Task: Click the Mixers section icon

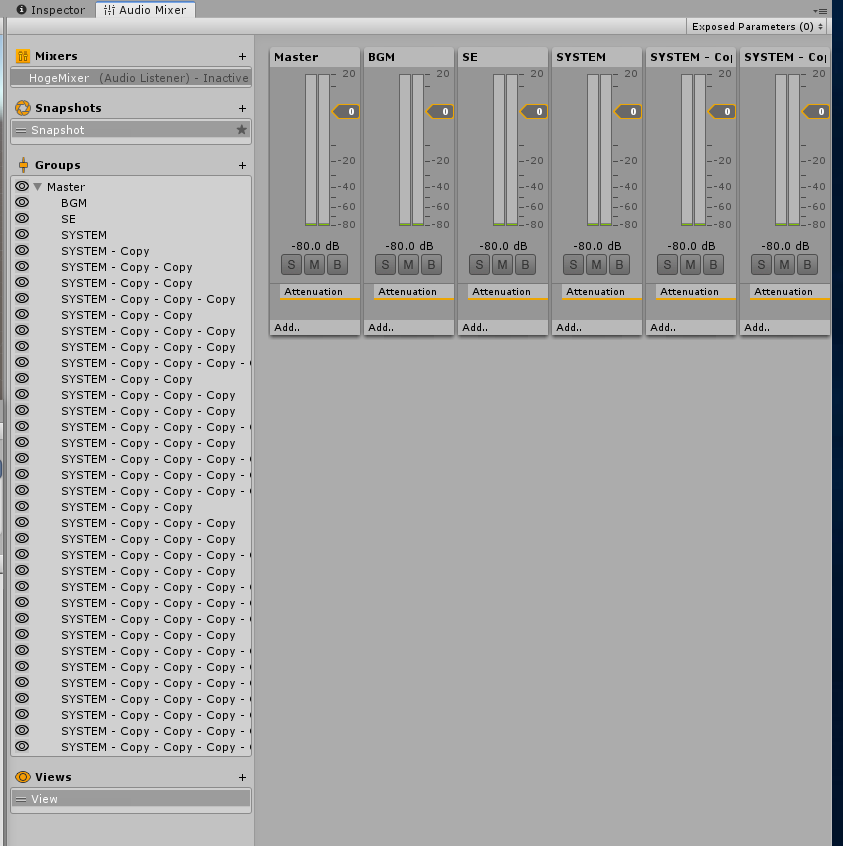Action: [23, 56]
